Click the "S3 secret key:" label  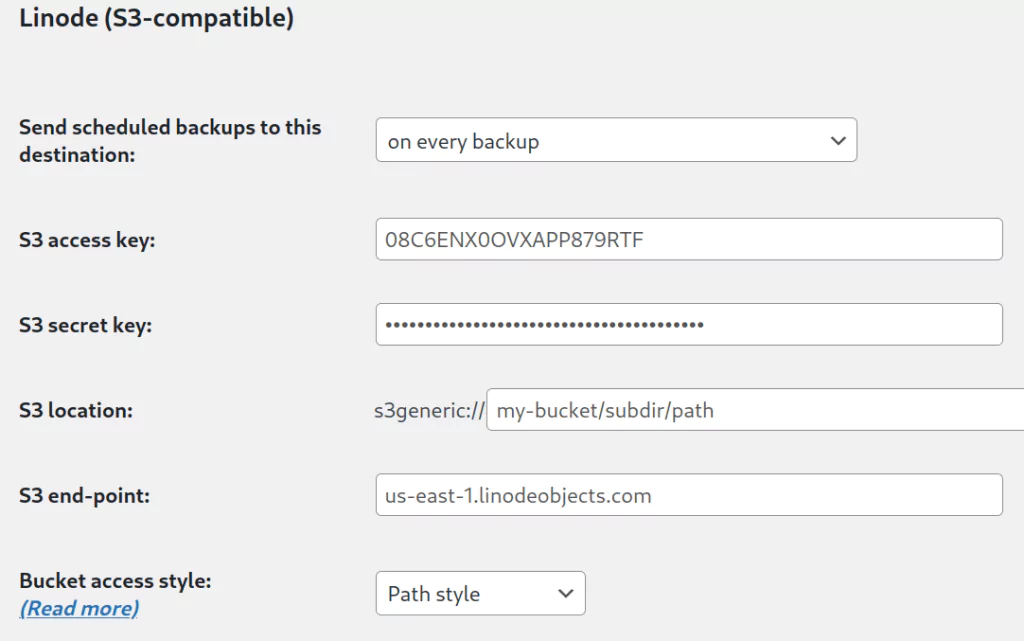85,325
